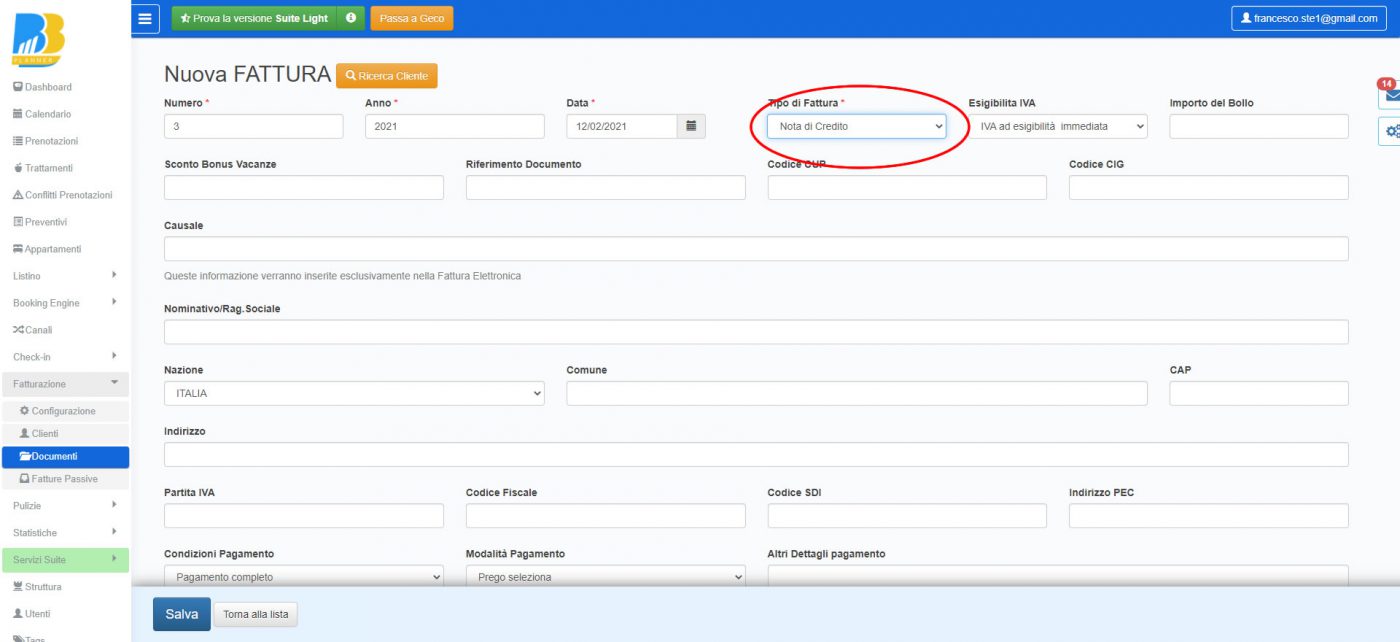Go to Appartamenti in the sidebar

point(47,249)
